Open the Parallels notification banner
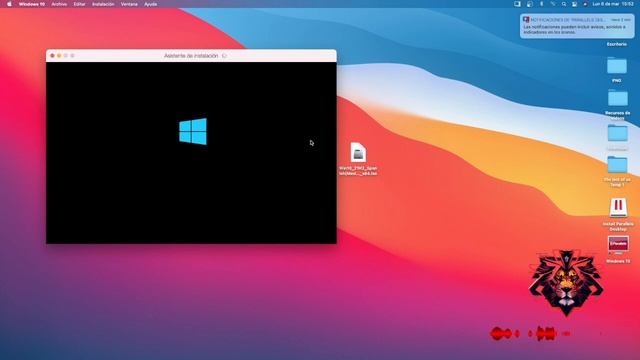Image resolution: width=640 pixels, height=360 pixels. (577, 26)
